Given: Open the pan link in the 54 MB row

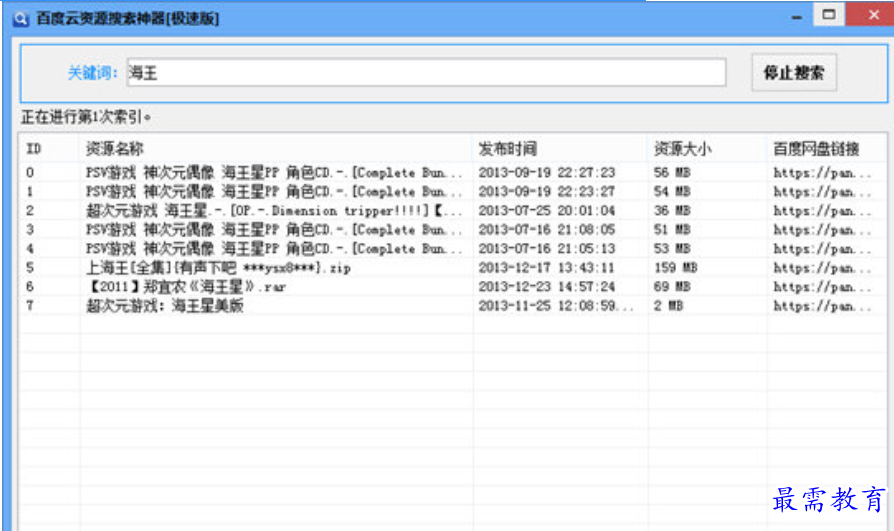Looking at the screenshot, I should (822, 192).
